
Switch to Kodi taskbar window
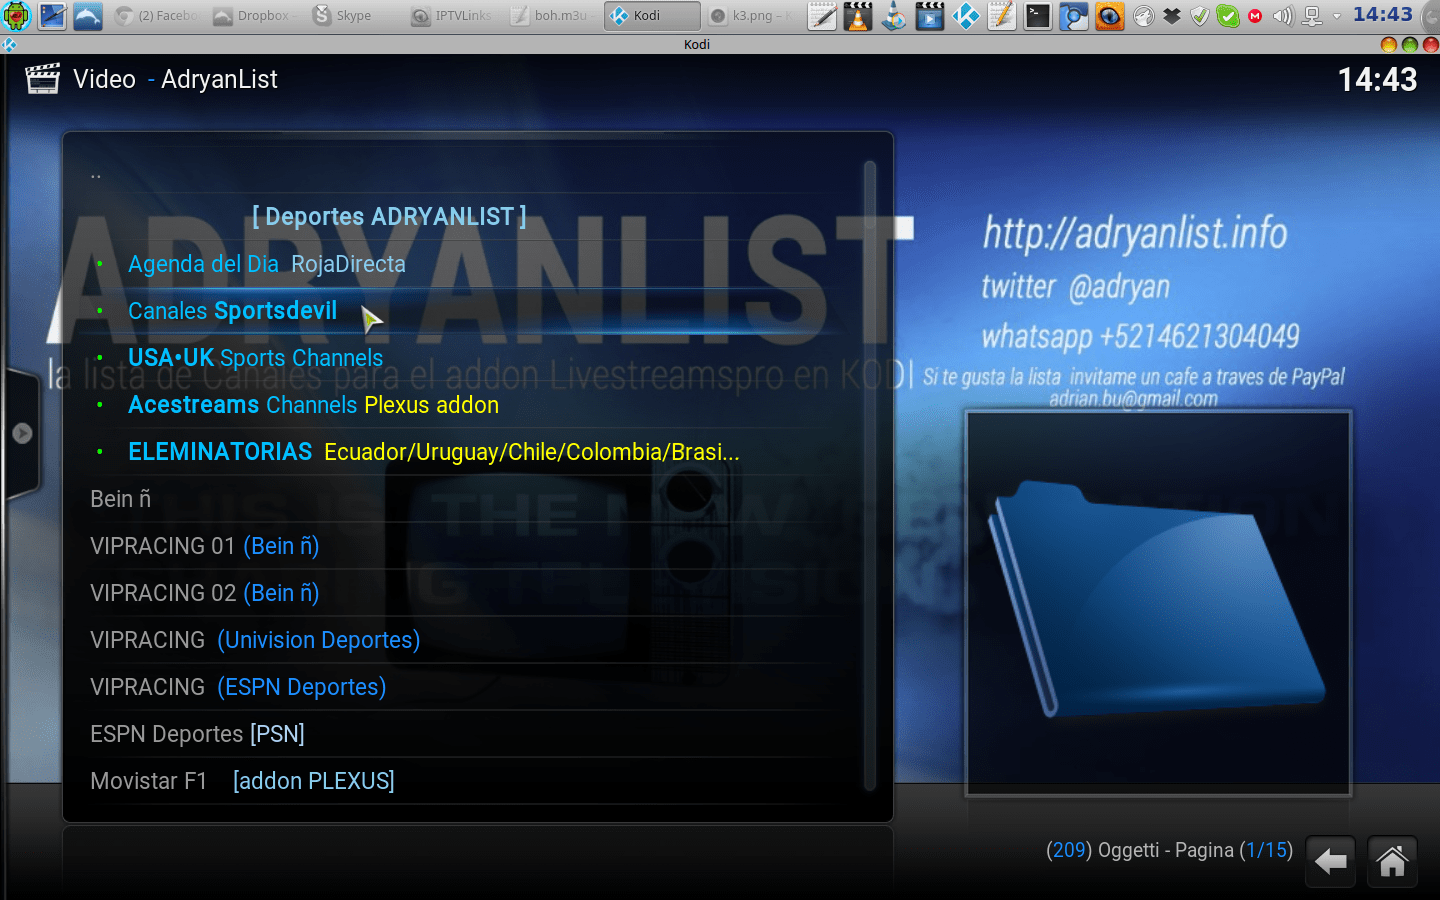pyautogui.click(x=651, y=16)
